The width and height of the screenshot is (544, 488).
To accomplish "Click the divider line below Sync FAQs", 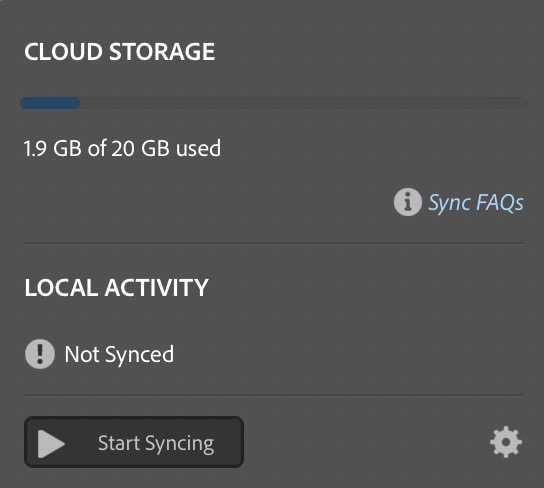I will pos(274,243).
